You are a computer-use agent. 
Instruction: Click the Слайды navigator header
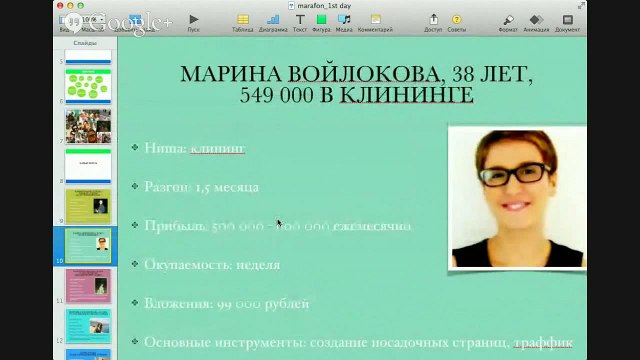tap(85, 43)
